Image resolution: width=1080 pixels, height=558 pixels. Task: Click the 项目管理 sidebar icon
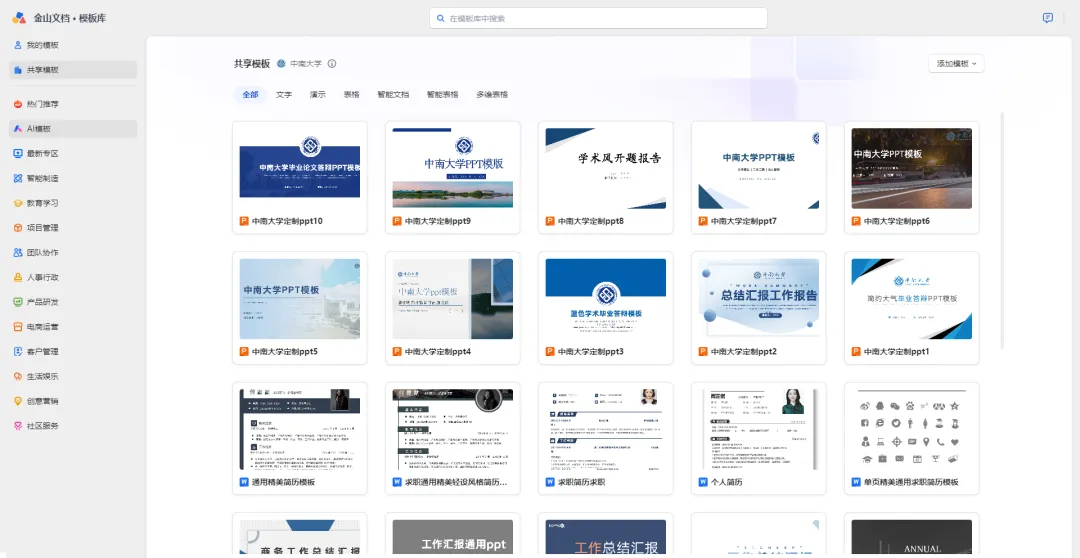pyautogui.click(x=18, y=228)
